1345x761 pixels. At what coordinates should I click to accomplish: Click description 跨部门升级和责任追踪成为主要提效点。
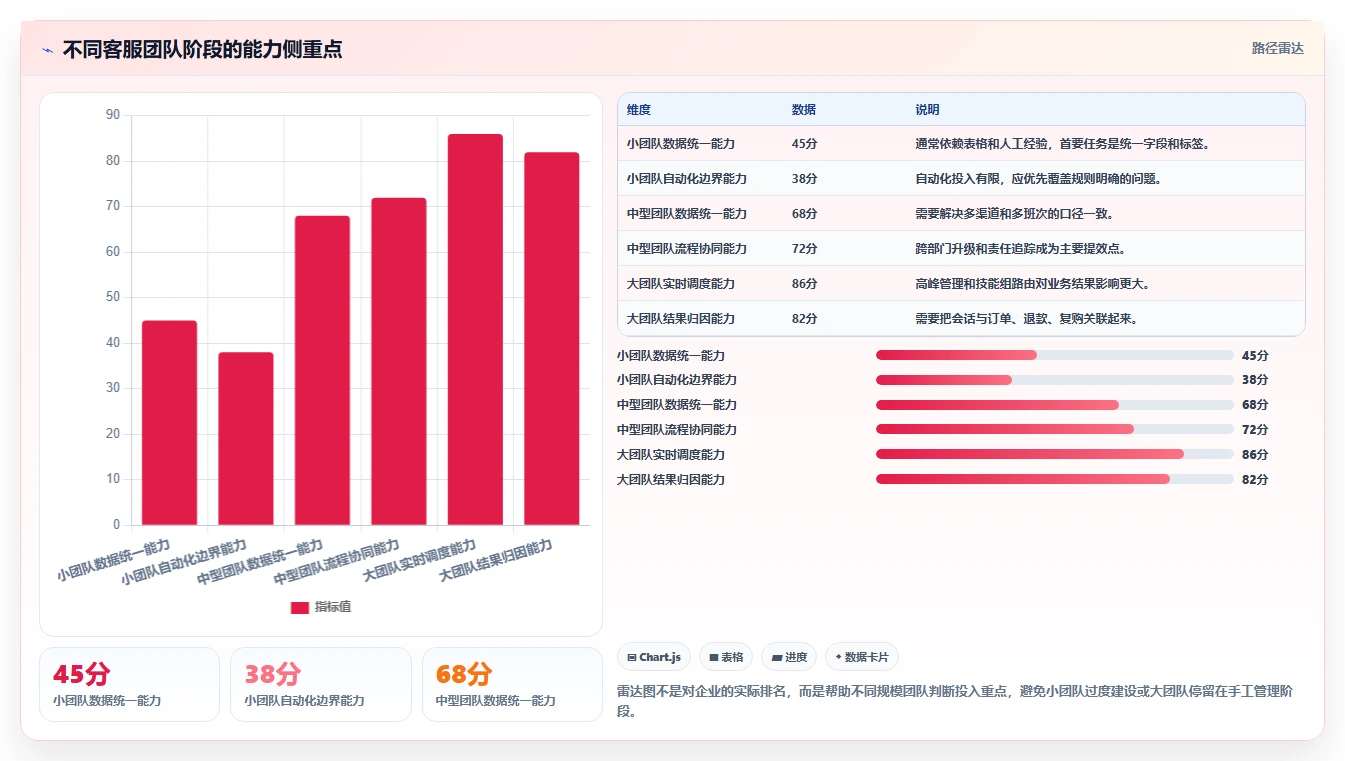coord(1020,249)
